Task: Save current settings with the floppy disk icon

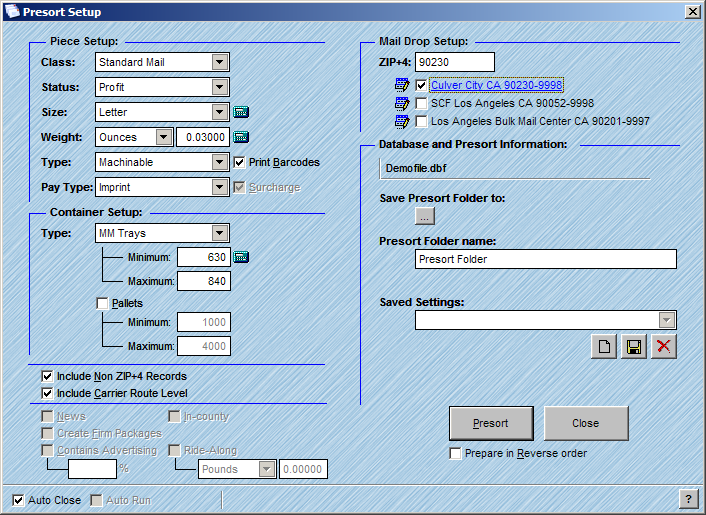Action: (633, 347)
